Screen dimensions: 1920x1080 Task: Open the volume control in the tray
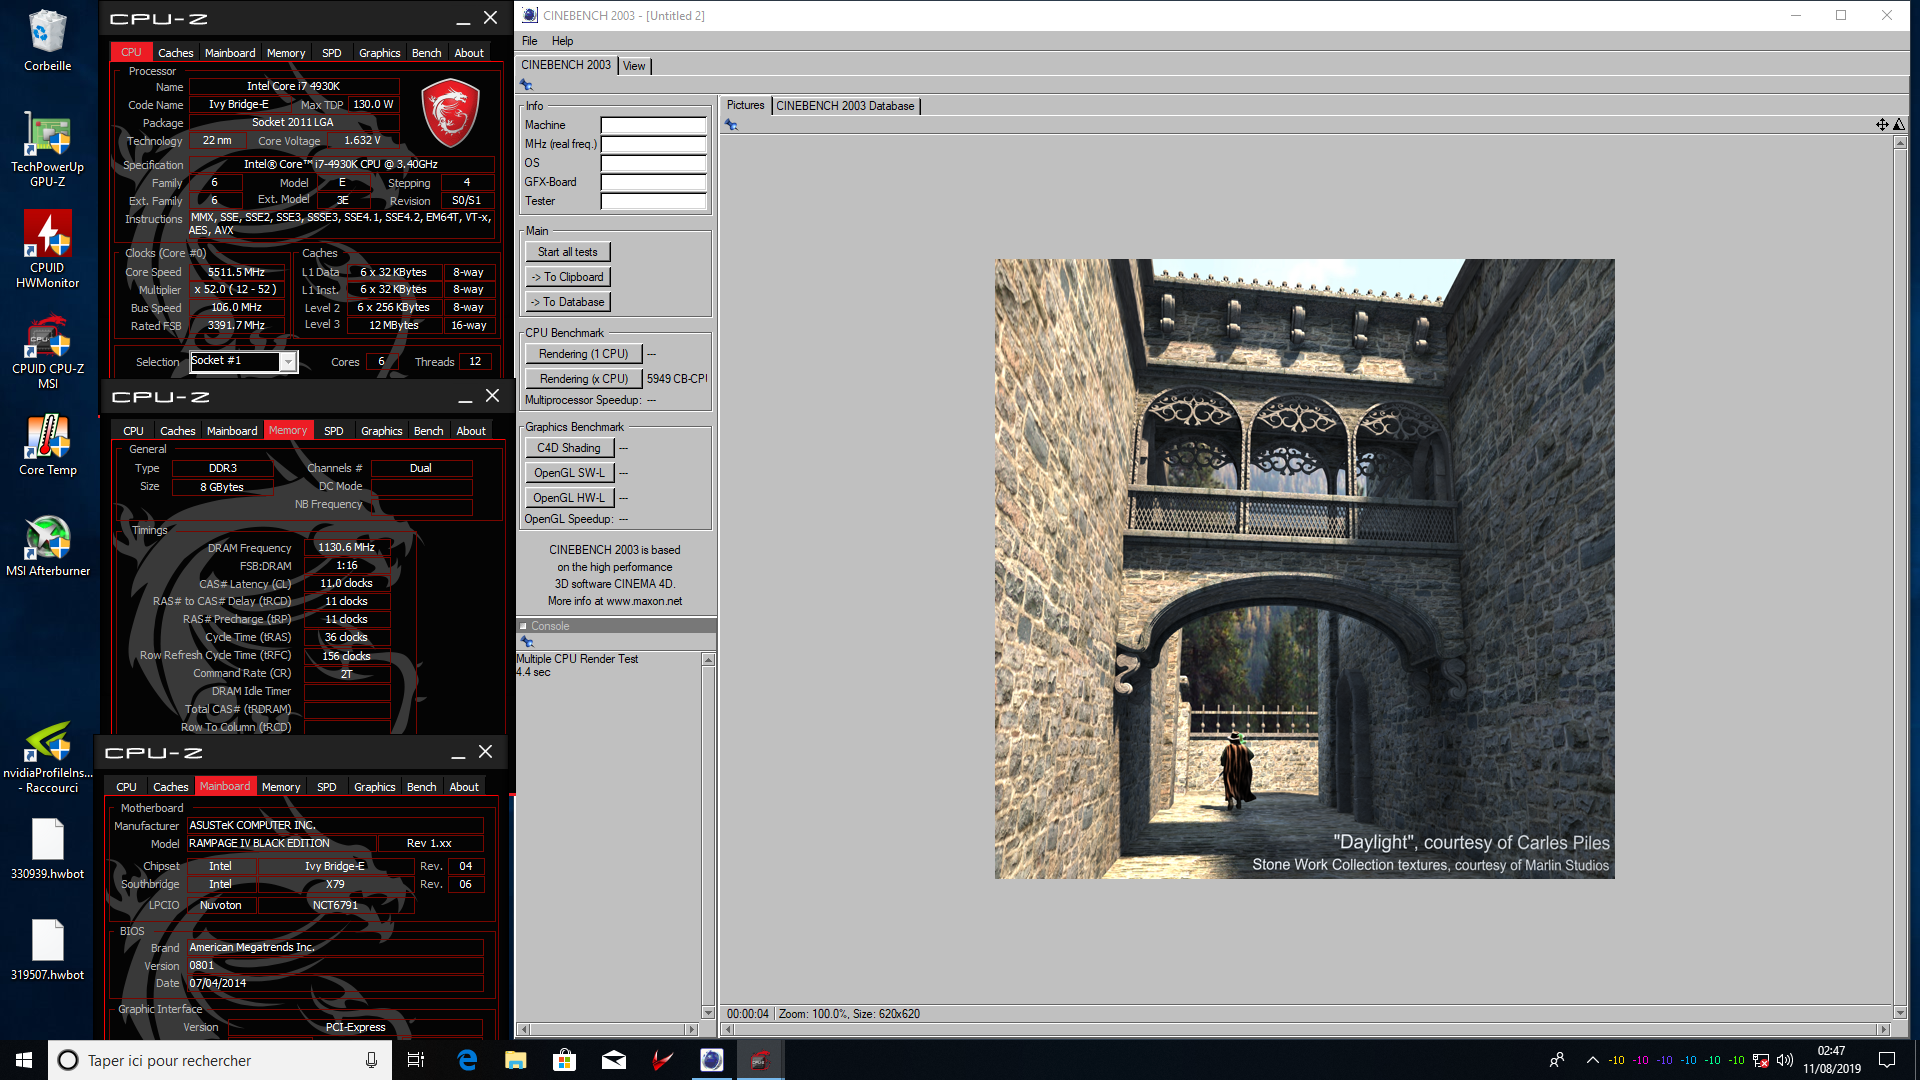point(1785,1060)
